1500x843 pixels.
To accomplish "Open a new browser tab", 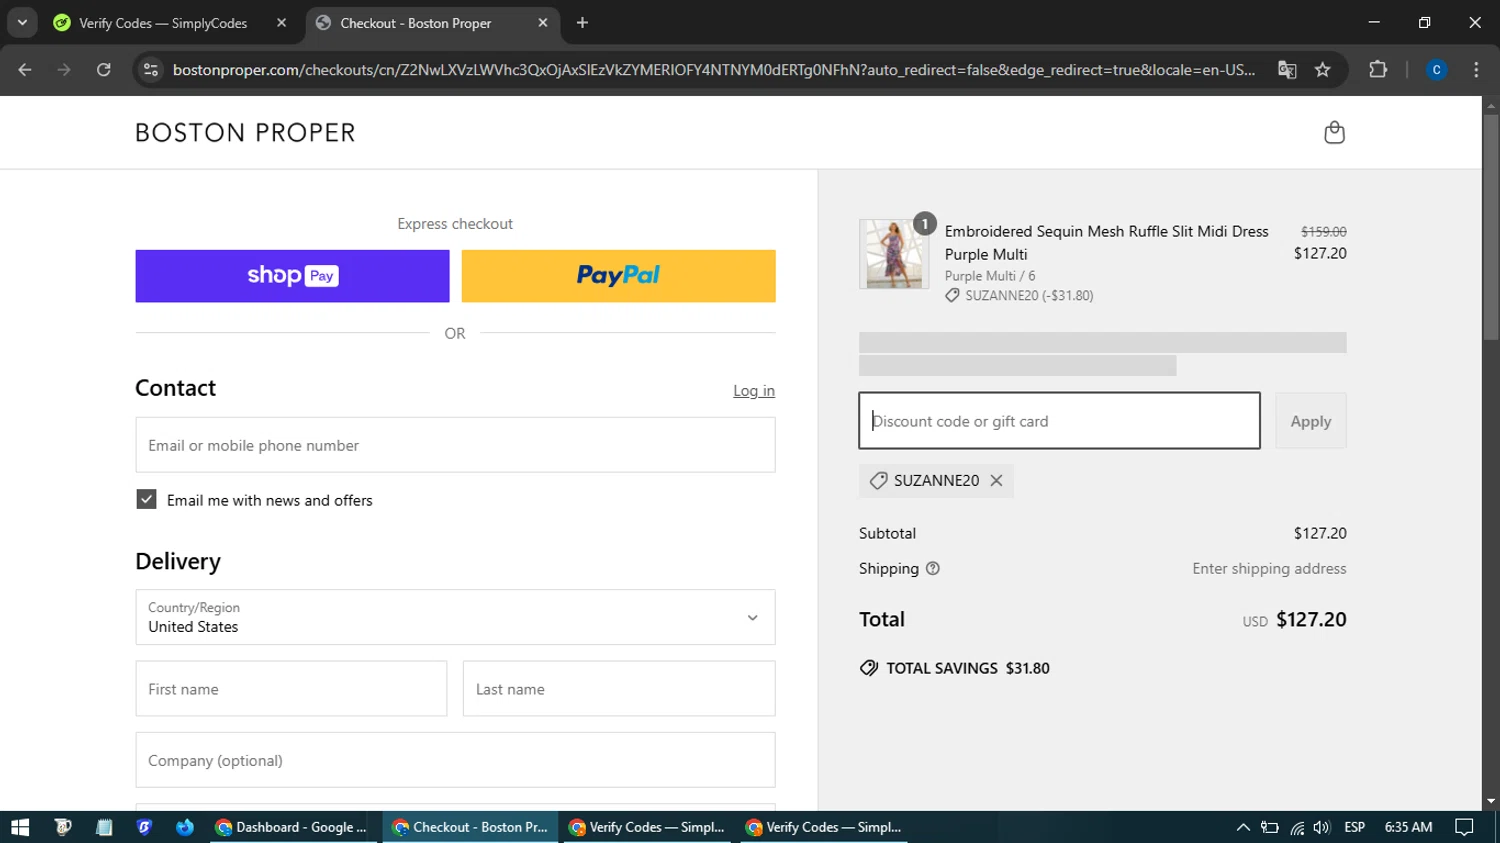I will coord(582,22).
